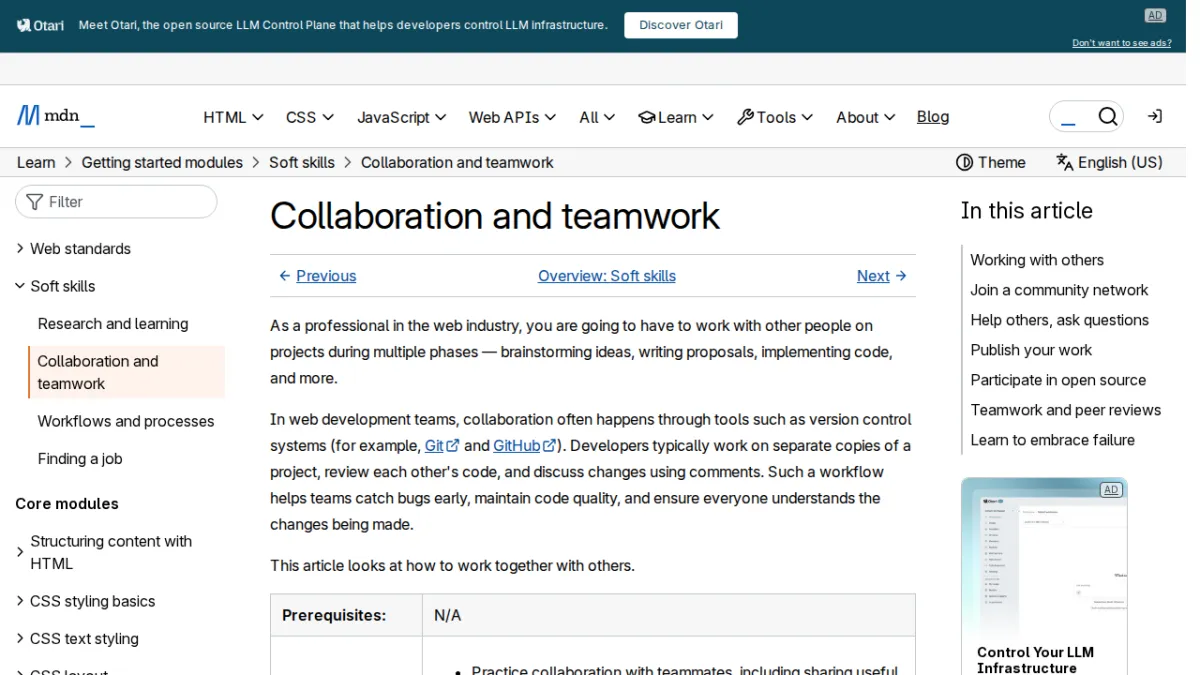
Task: Jump to Participate in open source section
Action: click(1058, 380)
